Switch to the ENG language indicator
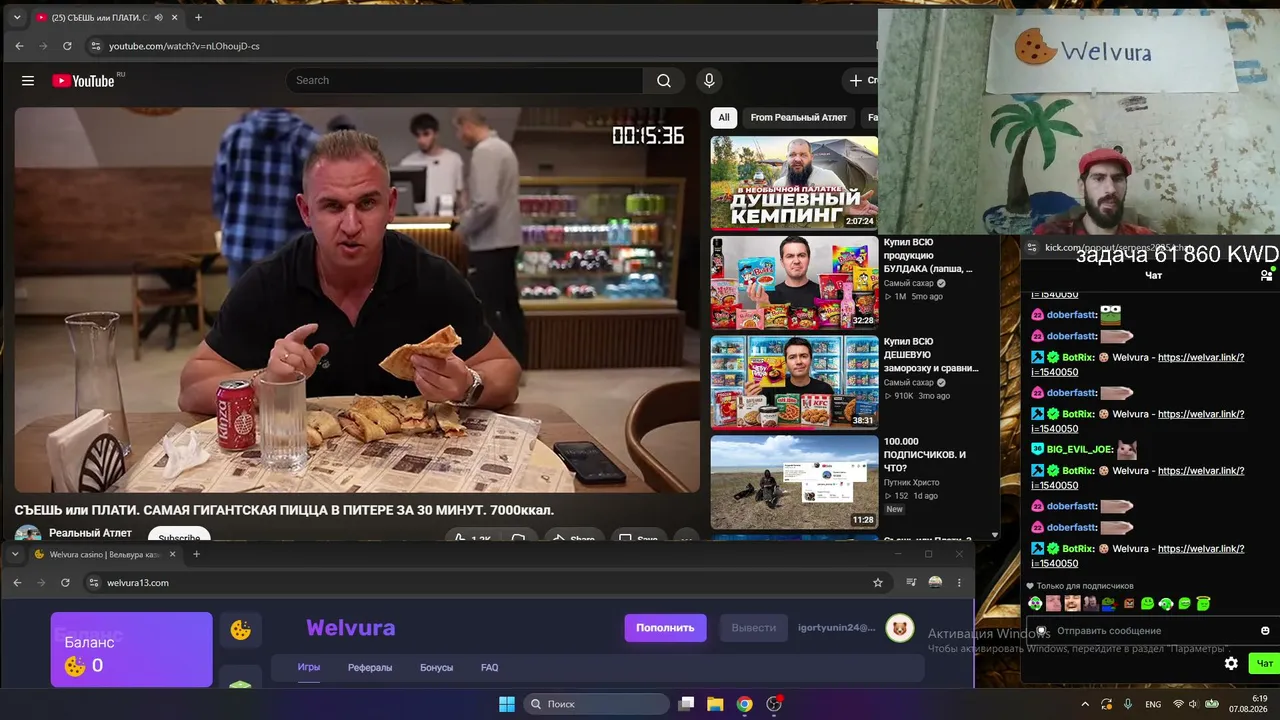The width and height of the screenshot is (1280, 720). click(1153, 704)
